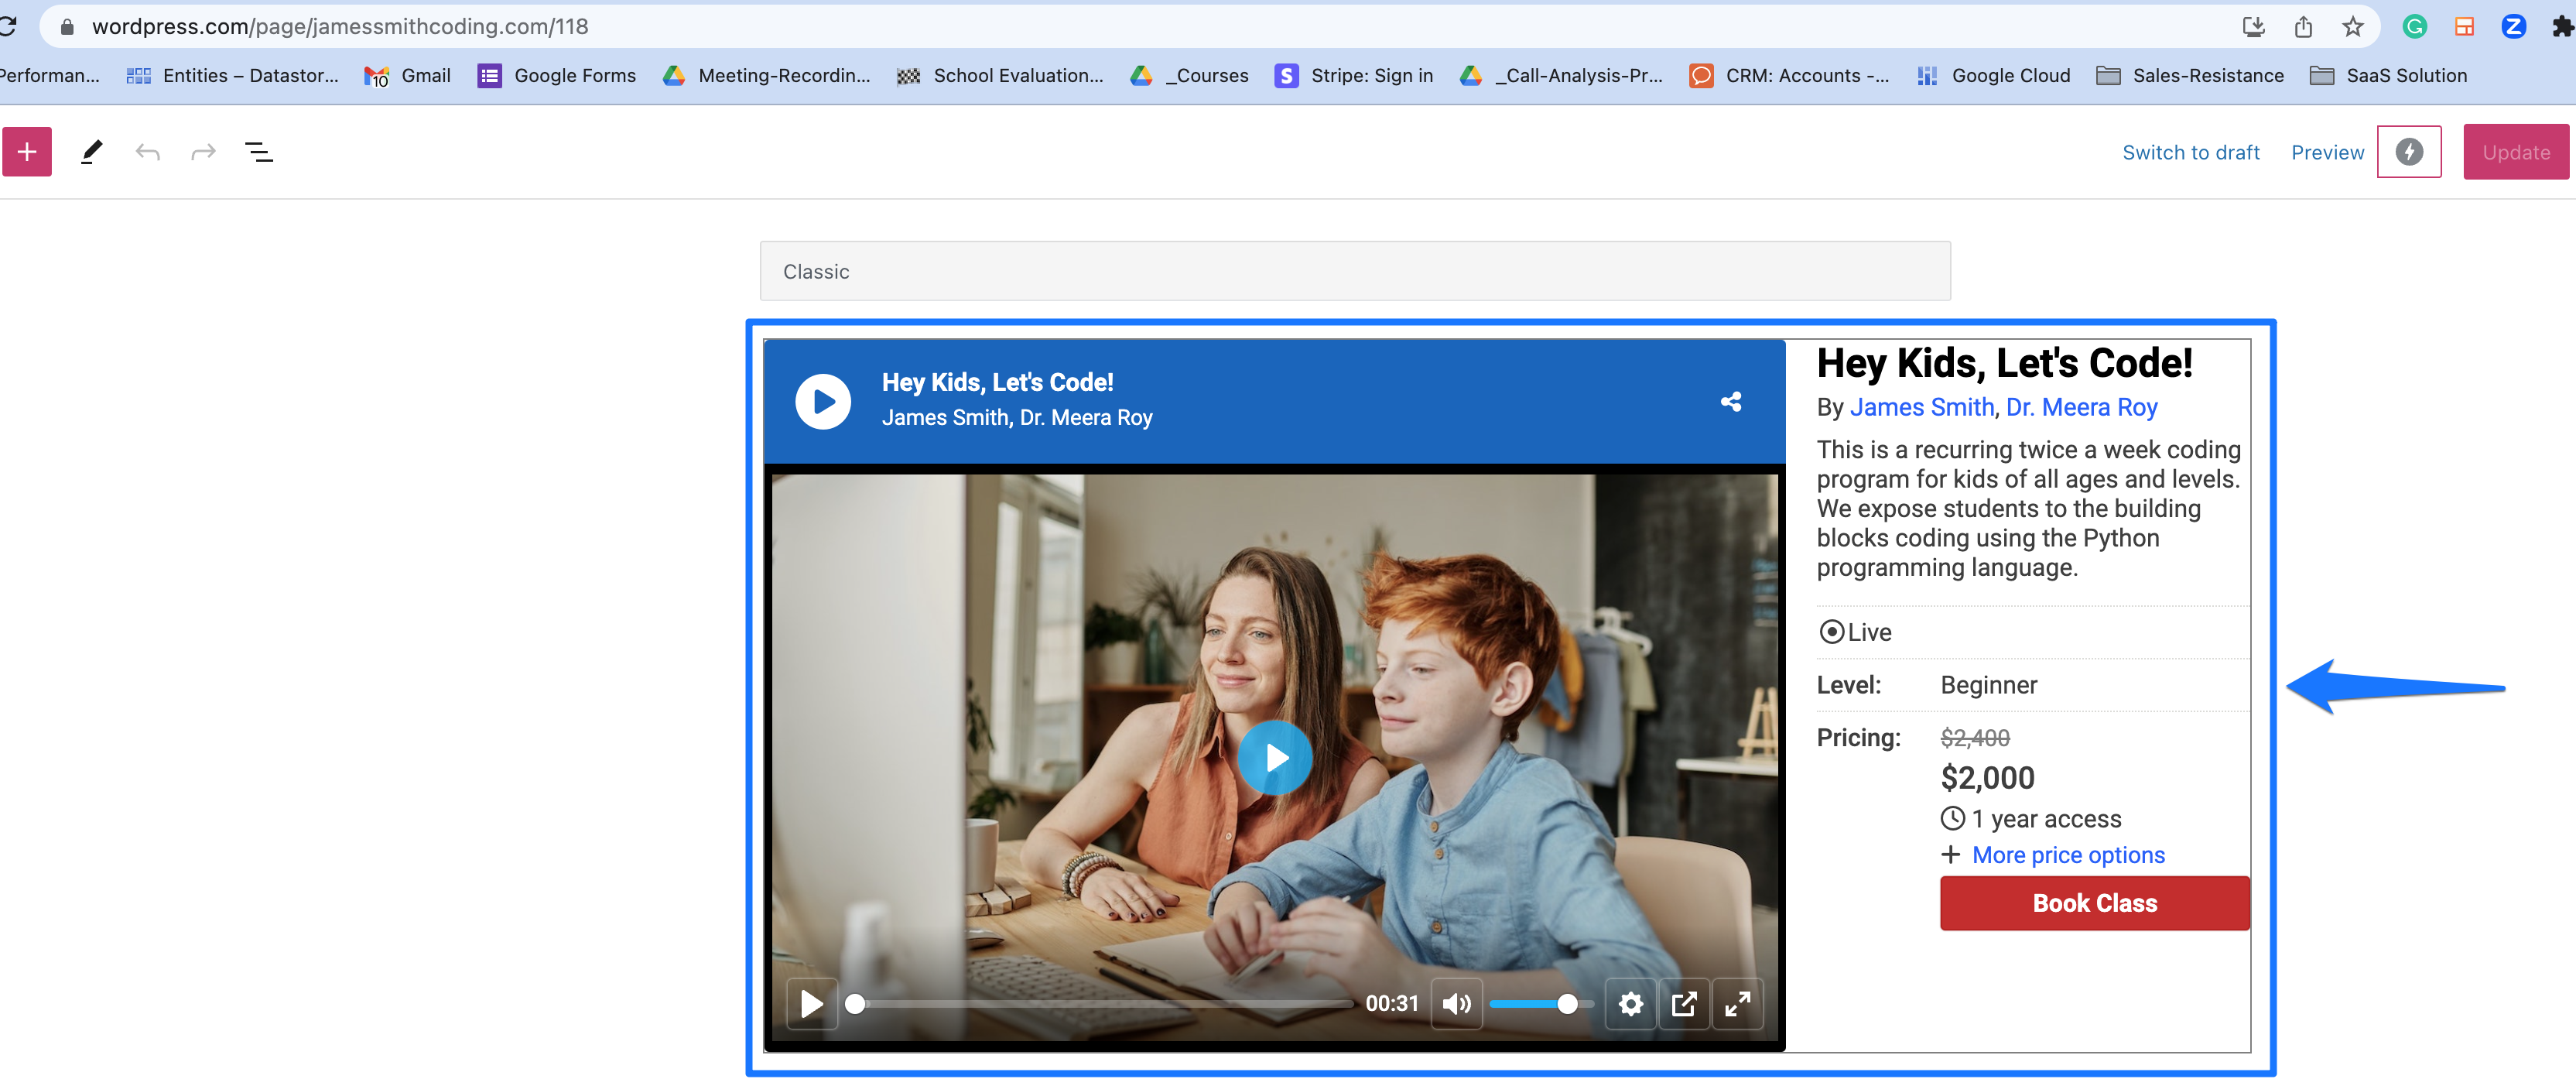Viewport: 2576px width, 1086px height.
Task: Click Switch to draft
Action: pyautogui.click(x=2190, y=152)
